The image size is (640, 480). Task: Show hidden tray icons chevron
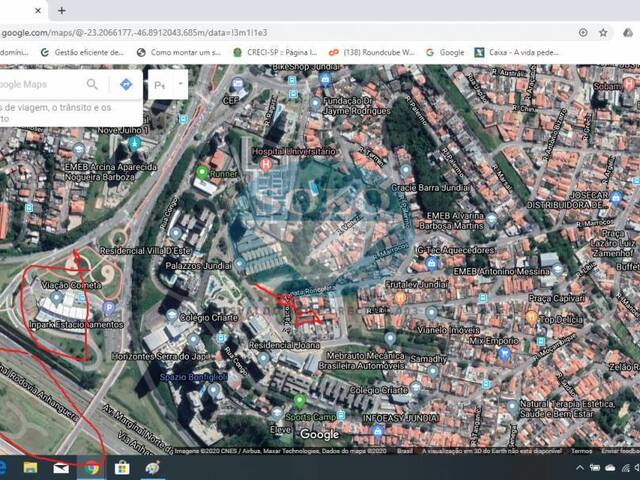click(580, 468)
